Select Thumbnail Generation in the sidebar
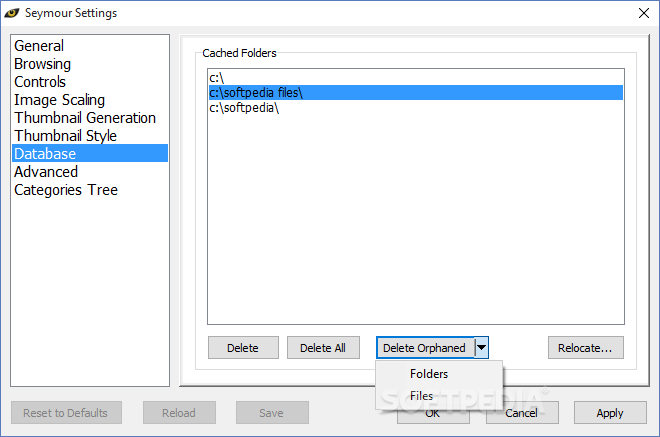 (85, 118)
